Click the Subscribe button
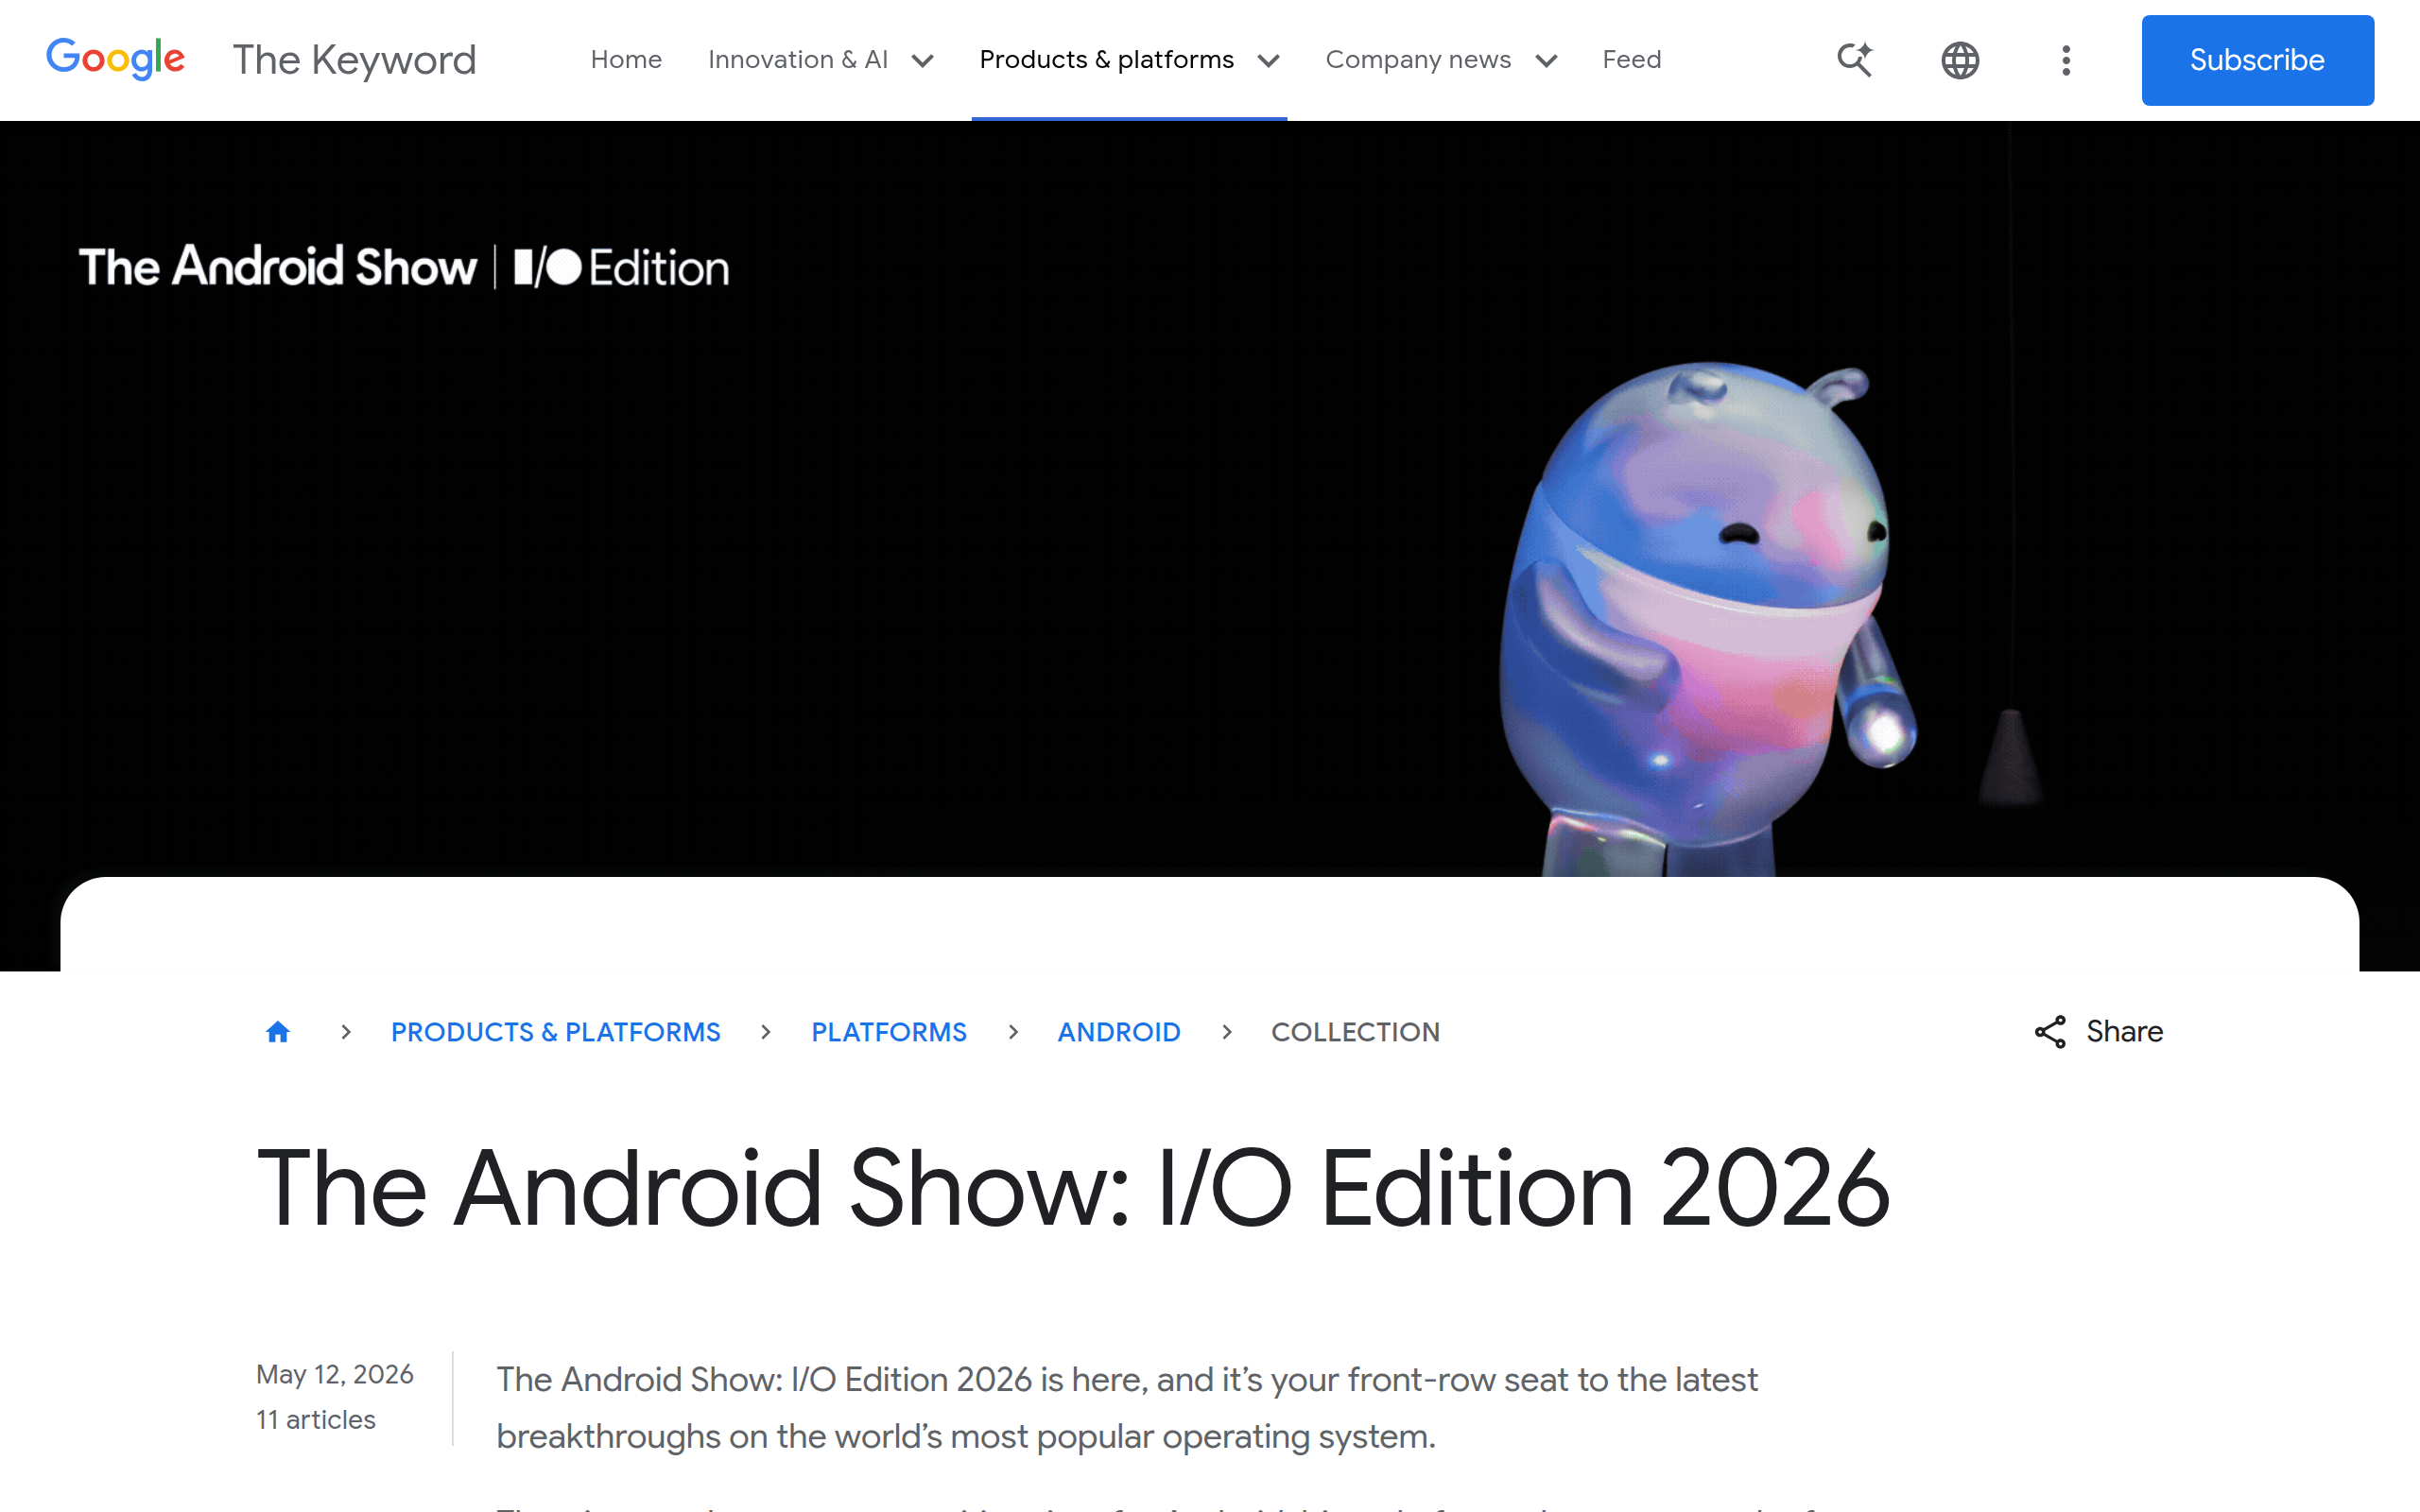The height and width of the screenshot is (1512, 2420). (x=2257, y=60)
